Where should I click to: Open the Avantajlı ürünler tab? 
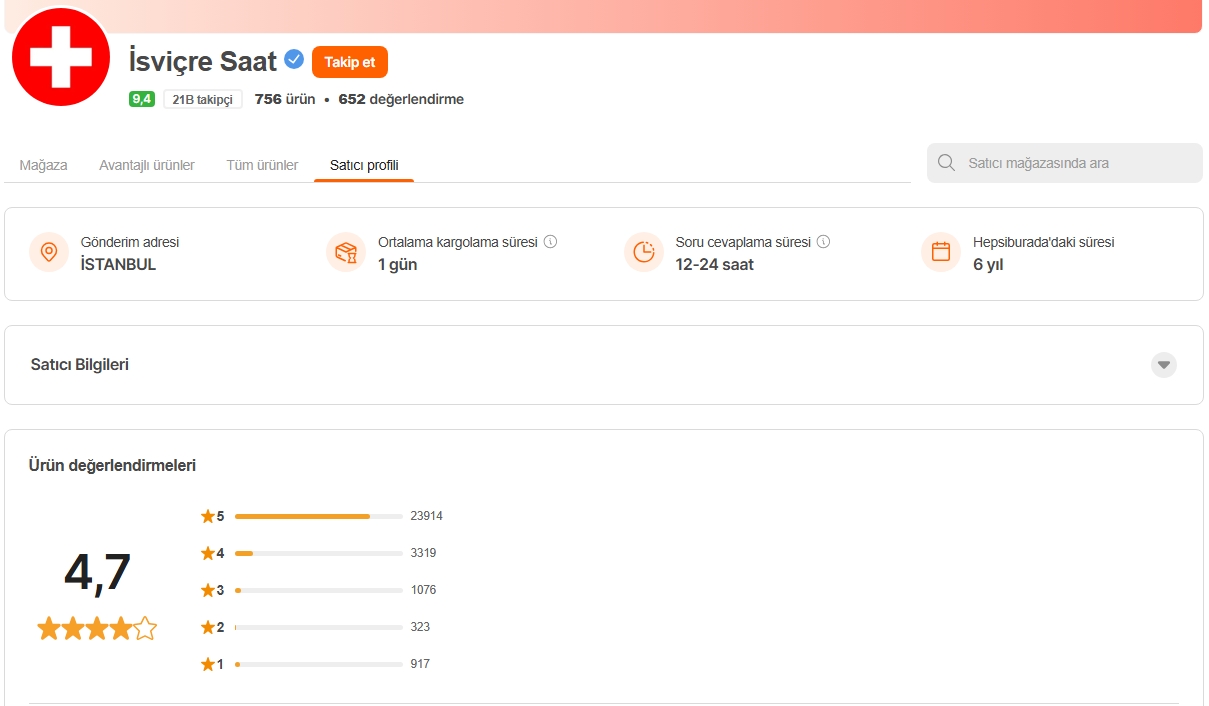click(147, 165)
